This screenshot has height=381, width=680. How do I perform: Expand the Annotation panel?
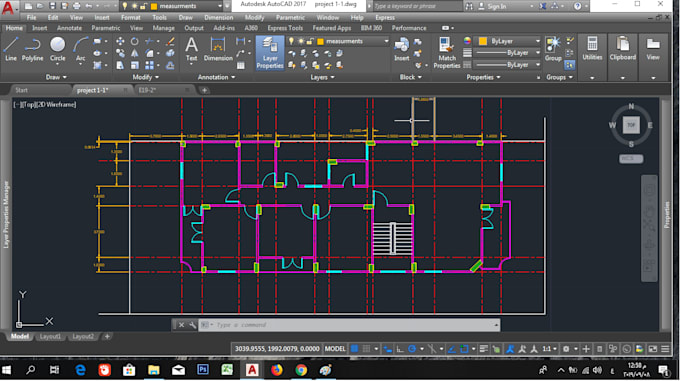click(216, 77)
